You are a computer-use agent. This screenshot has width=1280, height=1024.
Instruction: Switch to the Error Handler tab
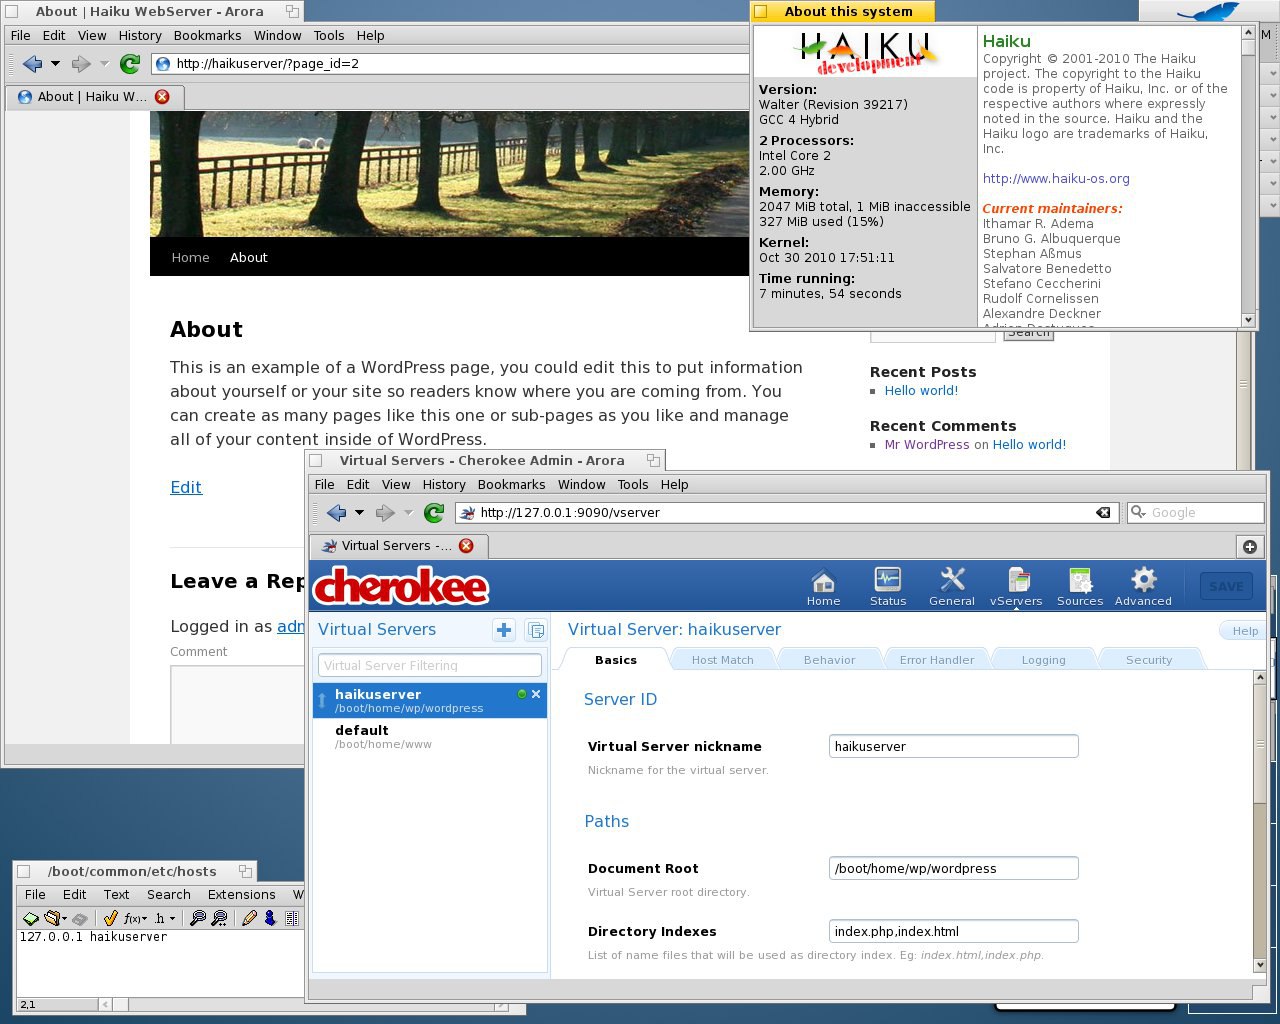tap(937, 660)
